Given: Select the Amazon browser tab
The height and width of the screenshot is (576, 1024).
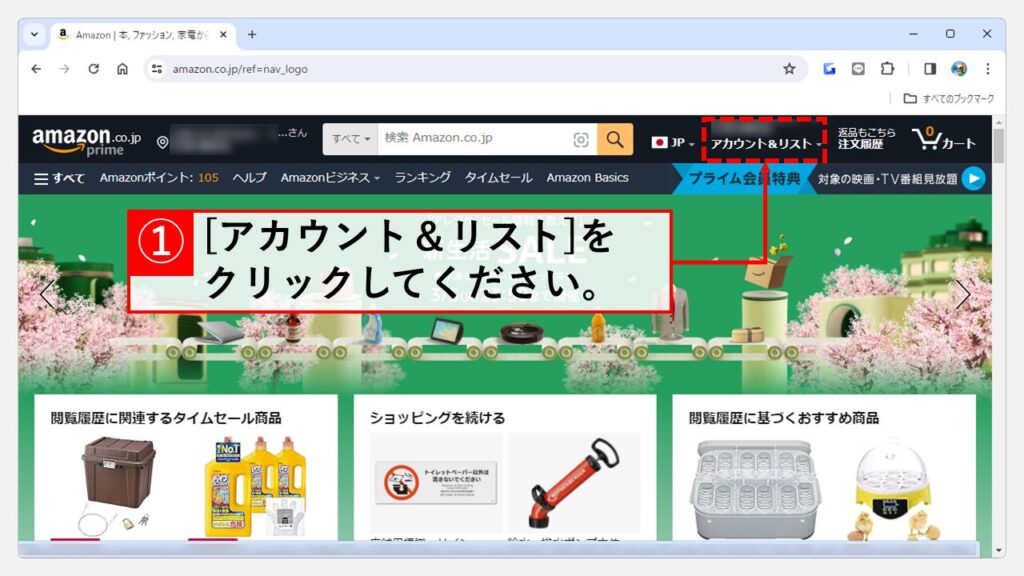Looking at the screenshot, I should pos(142,35).
